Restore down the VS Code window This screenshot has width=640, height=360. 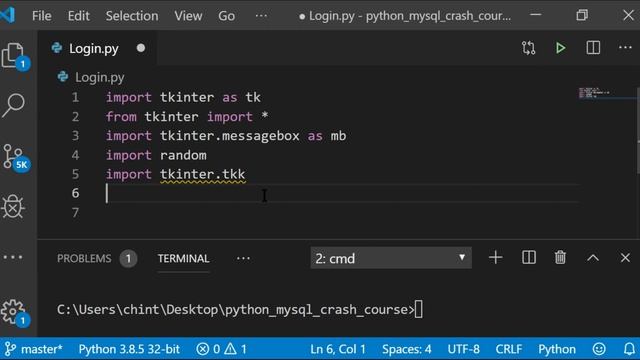582,15
